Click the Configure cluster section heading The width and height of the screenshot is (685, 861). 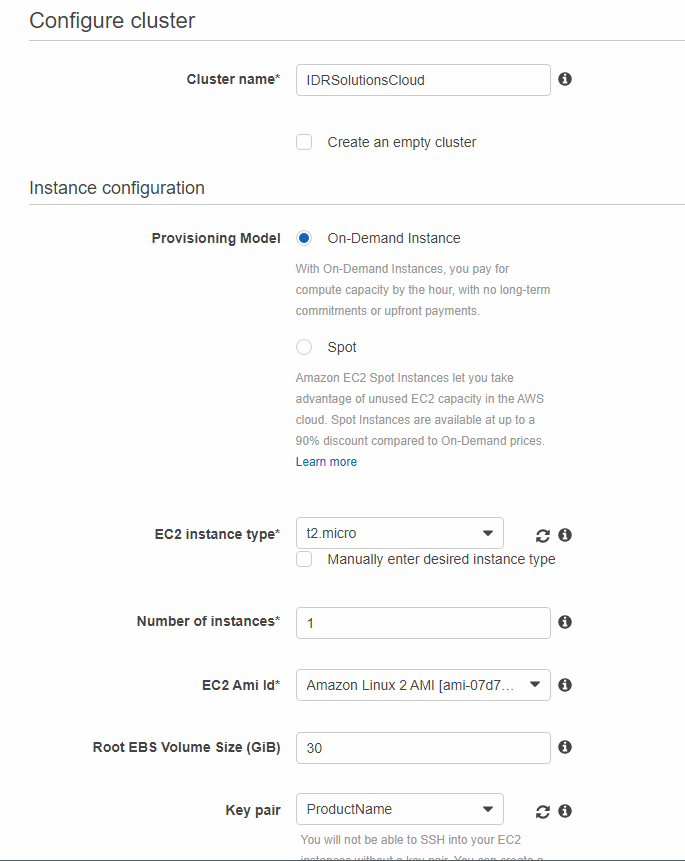(x=112, y=20)
